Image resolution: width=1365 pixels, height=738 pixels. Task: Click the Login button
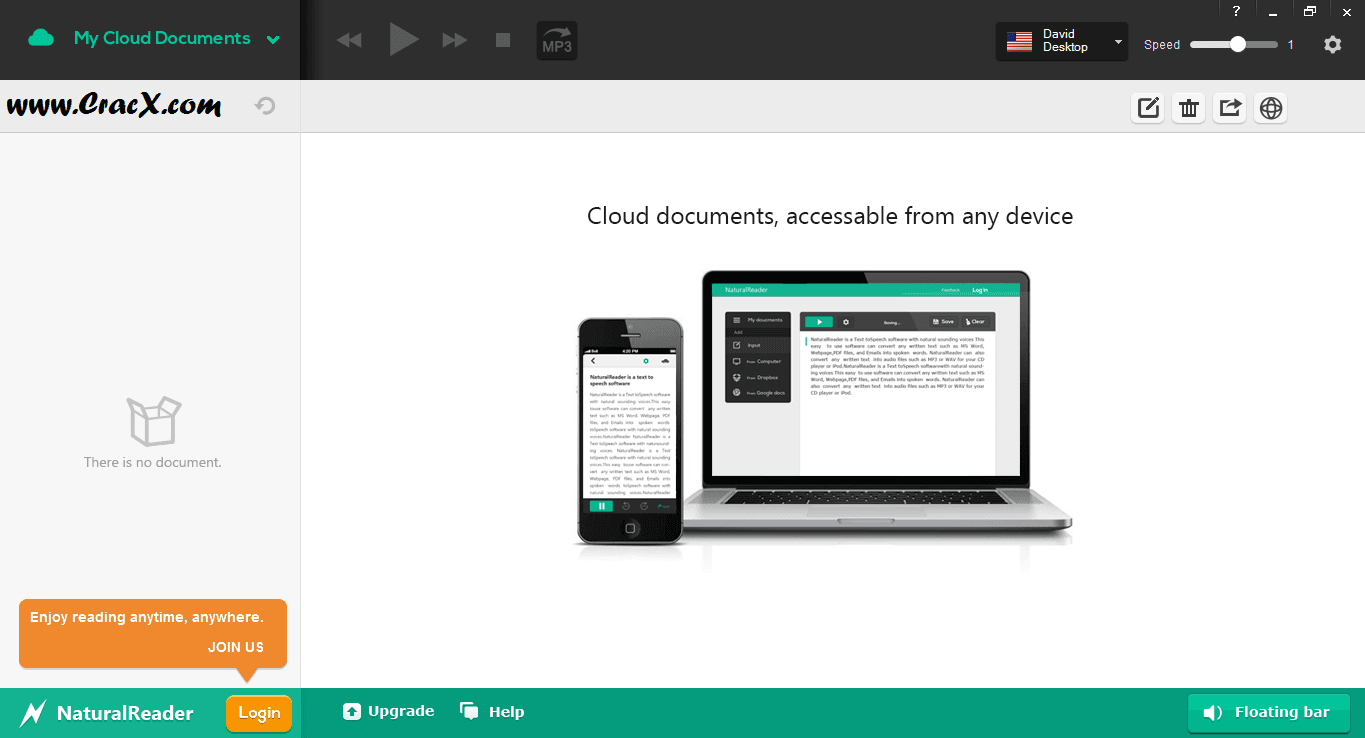click(259, 713)
